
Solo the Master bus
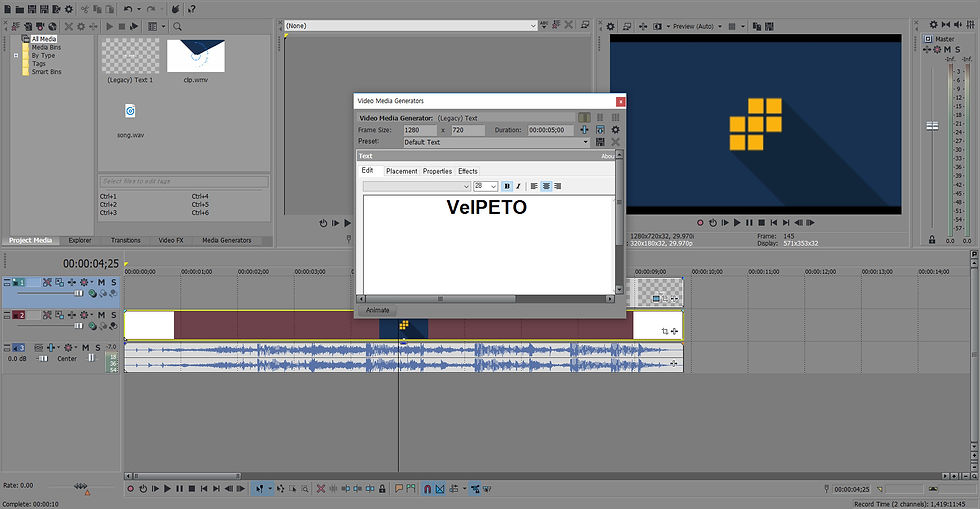957,49
